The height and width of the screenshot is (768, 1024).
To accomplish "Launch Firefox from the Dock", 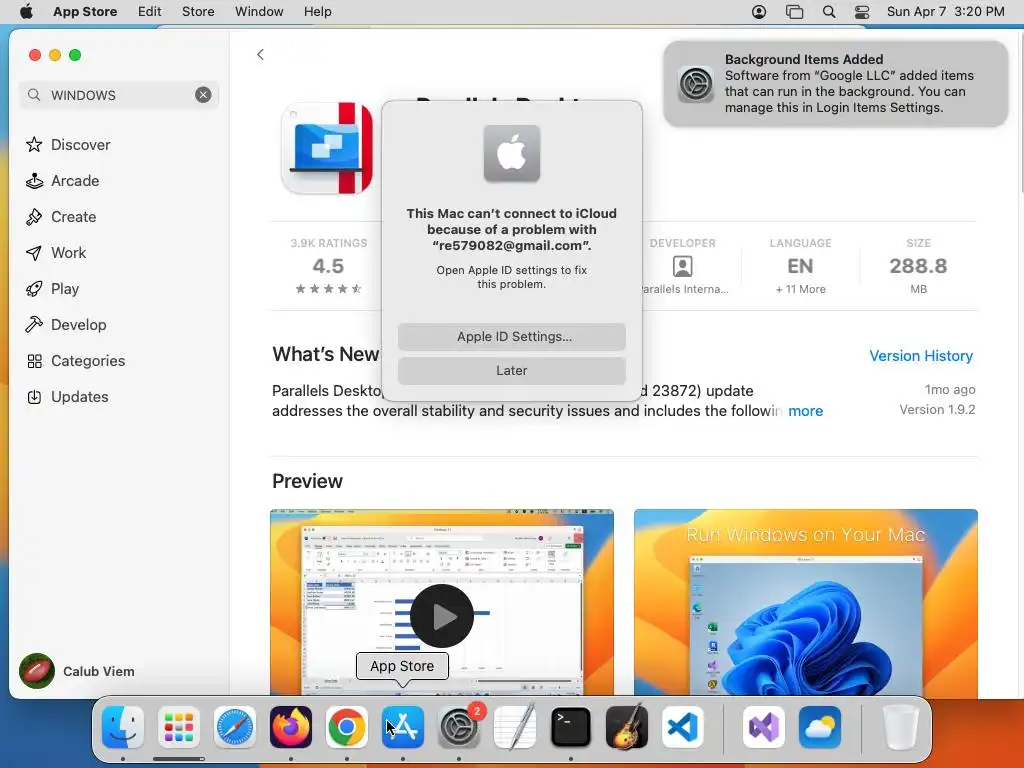I will click(291, 727).
